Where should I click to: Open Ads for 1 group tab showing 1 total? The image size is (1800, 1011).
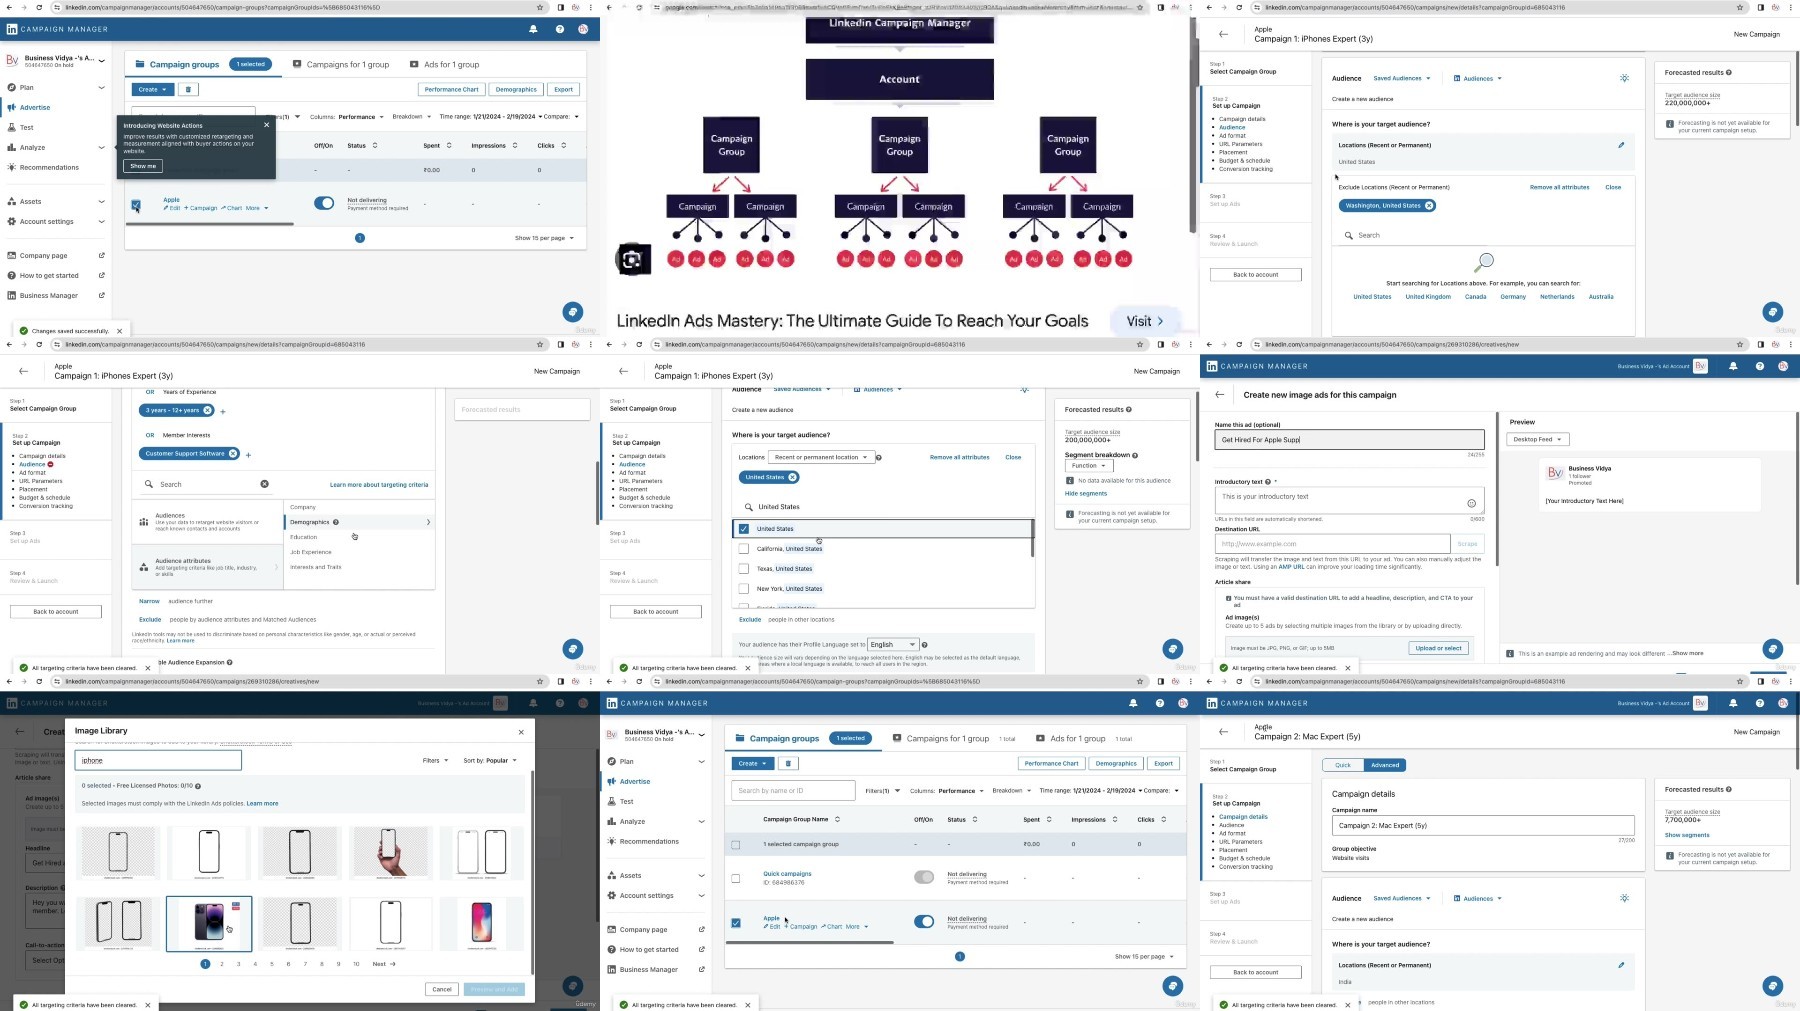(1084, 739)
